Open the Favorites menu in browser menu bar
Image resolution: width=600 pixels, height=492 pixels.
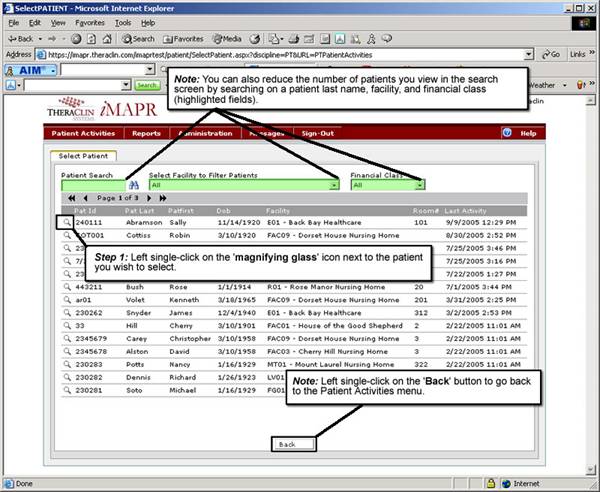tap(89, 21)
